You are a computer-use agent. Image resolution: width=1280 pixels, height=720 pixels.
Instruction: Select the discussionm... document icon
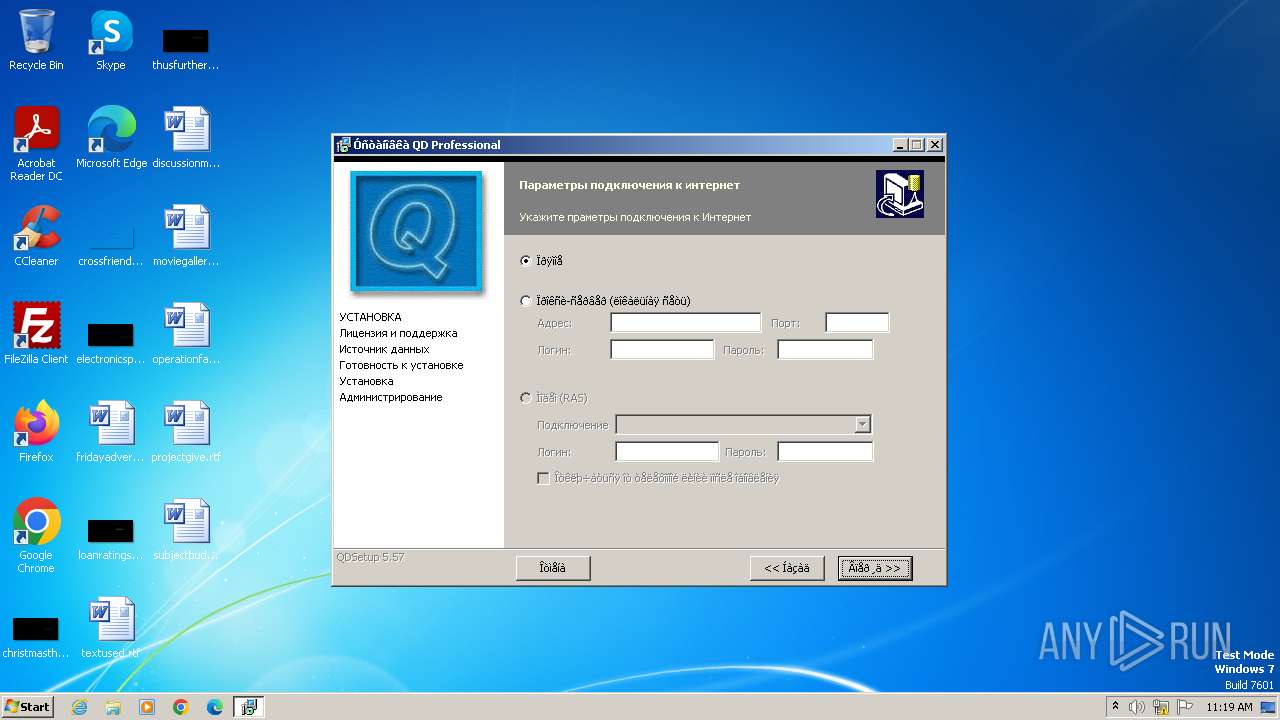click(x=186, y=137)
